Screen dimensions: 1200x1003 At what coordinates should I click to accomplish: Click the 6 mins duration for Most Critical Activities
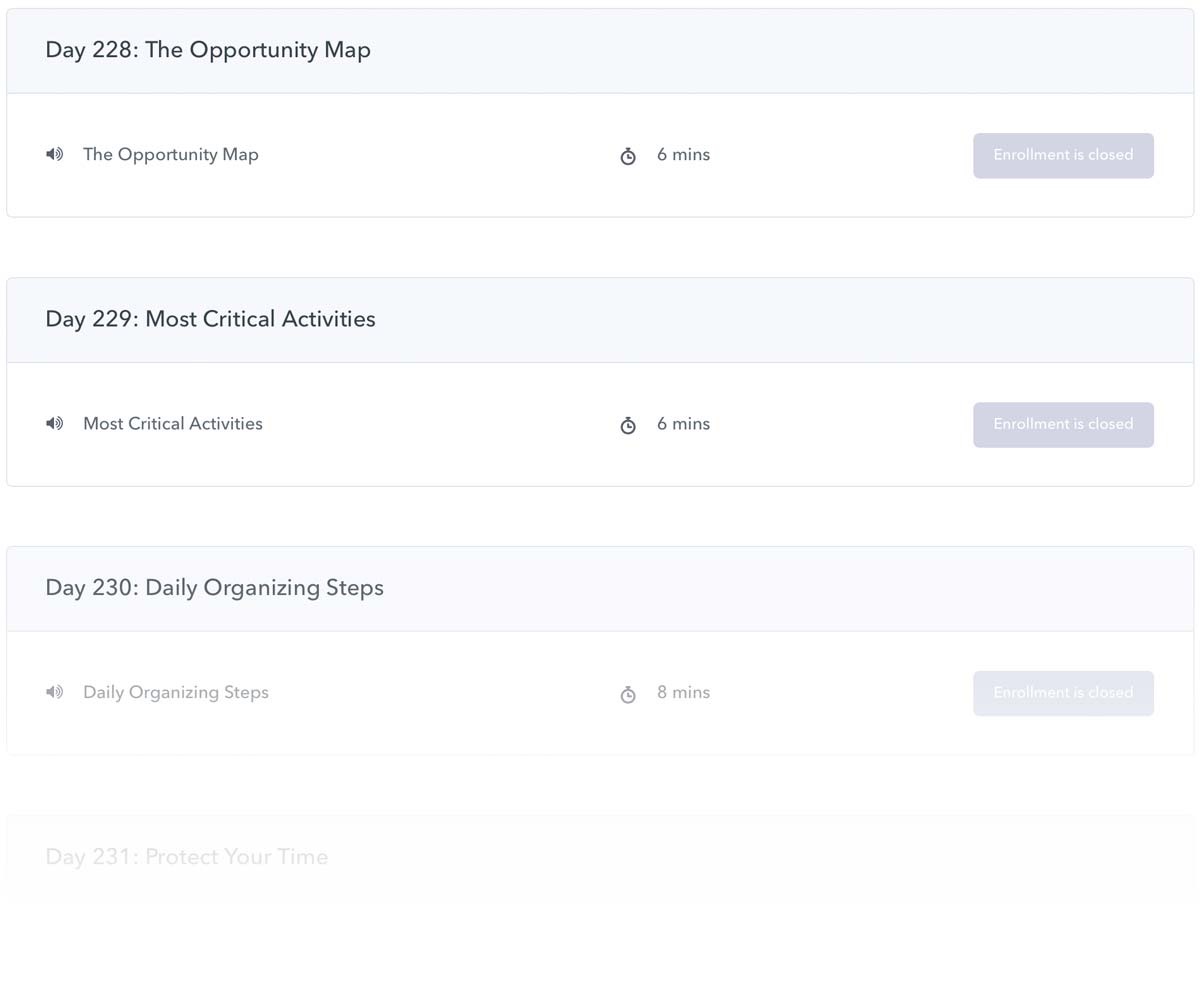tap(683, 423)
